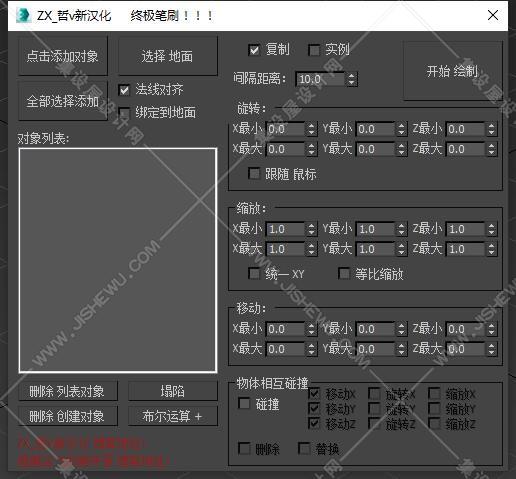This screenshot has width=516, height=479.
Task: Close the ZX brush dialog window
Action: 493,15
